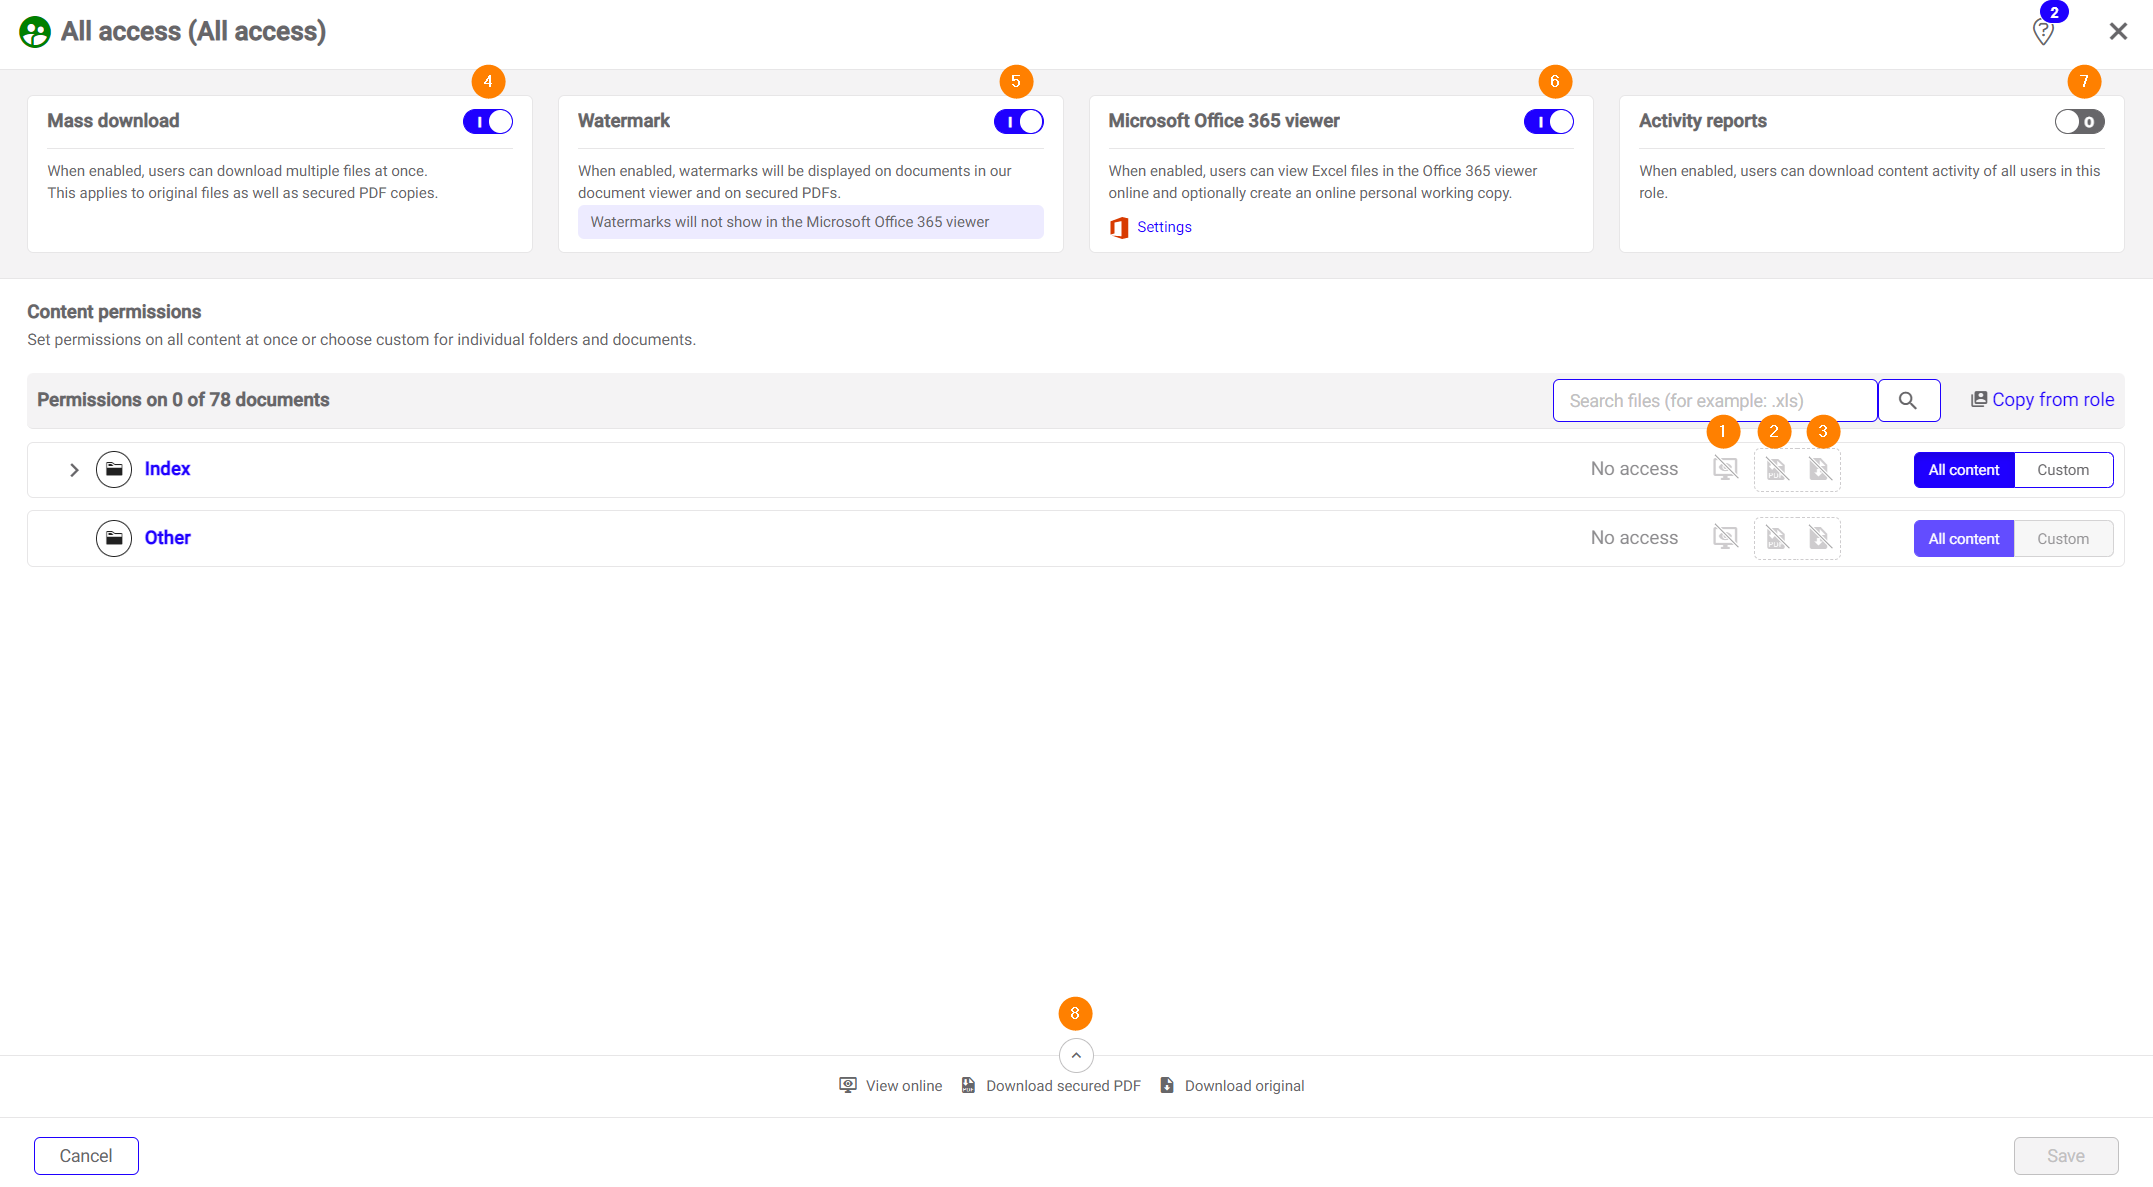
Task: Open Office 365 viewer Settings link
Action: (x=1164, y=227)
